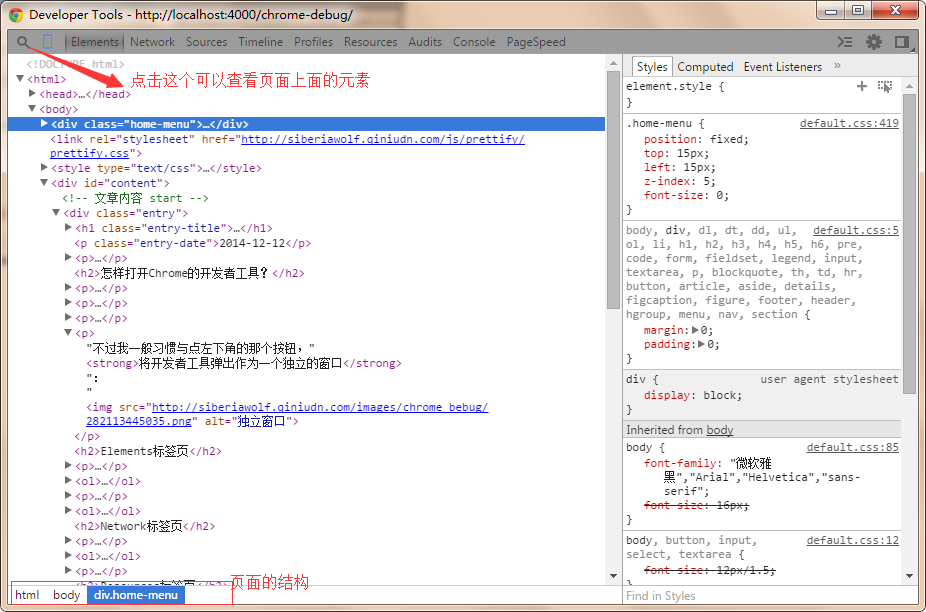The width and height of the screenshot is (926, 612).
Task: Expand the div home-menu node
Action: coord(44,123)
